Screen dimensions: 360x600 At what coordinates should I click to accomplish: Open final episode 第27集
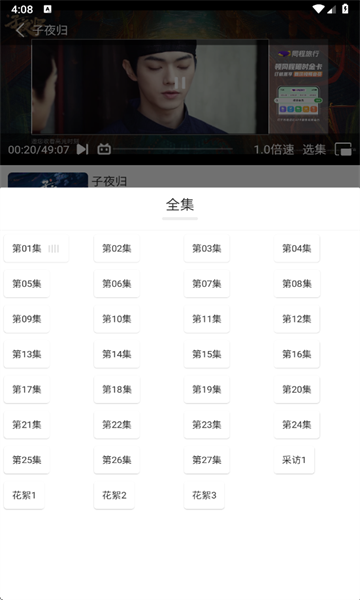[207, 460]
